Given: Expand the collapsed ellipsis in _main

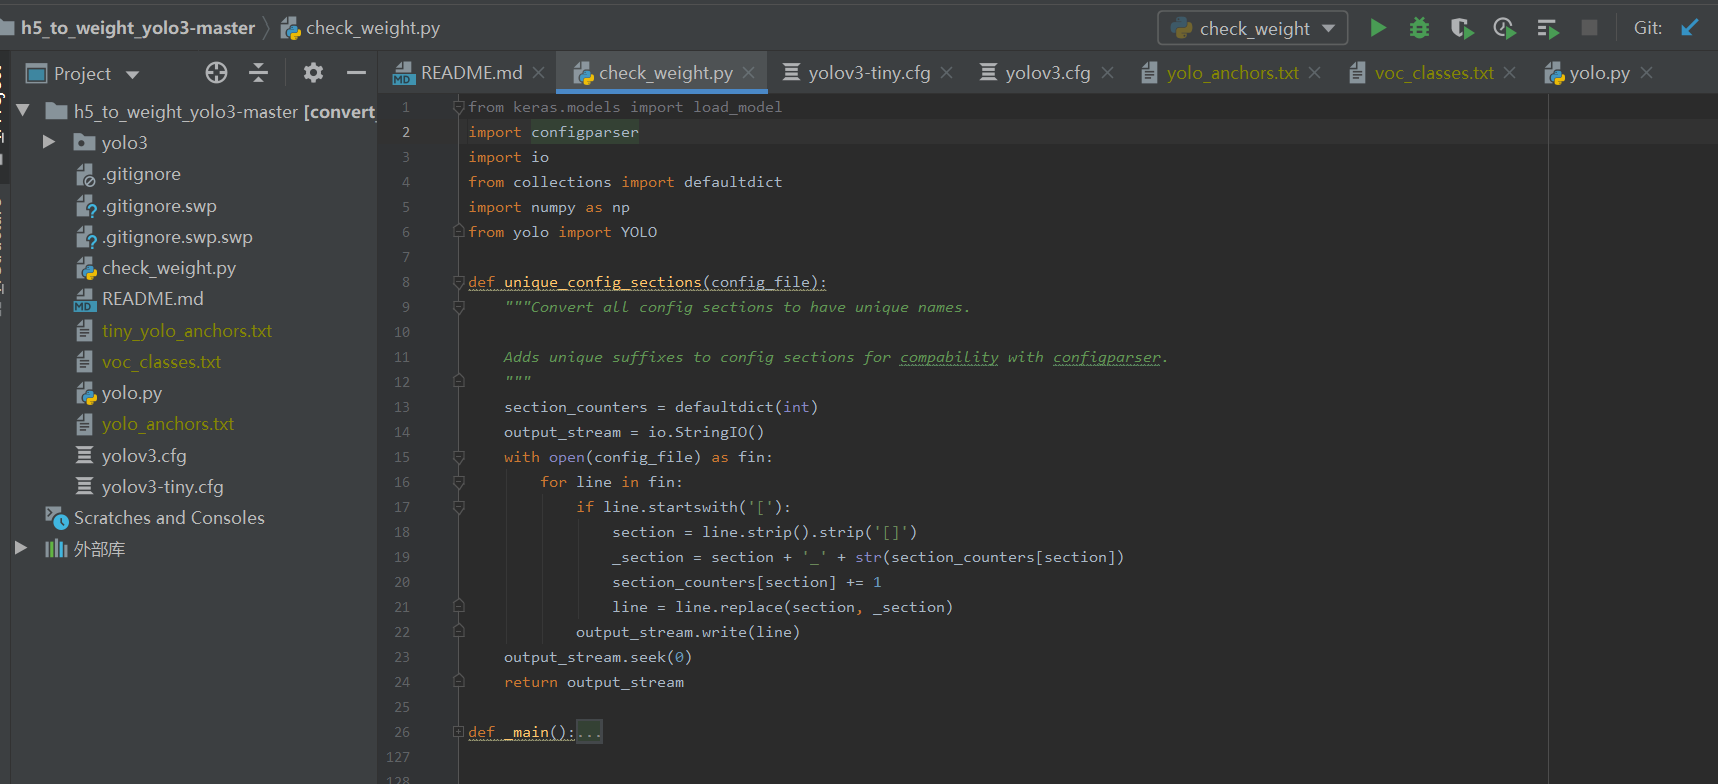Looking at the screenshot, I should point(589,732).
